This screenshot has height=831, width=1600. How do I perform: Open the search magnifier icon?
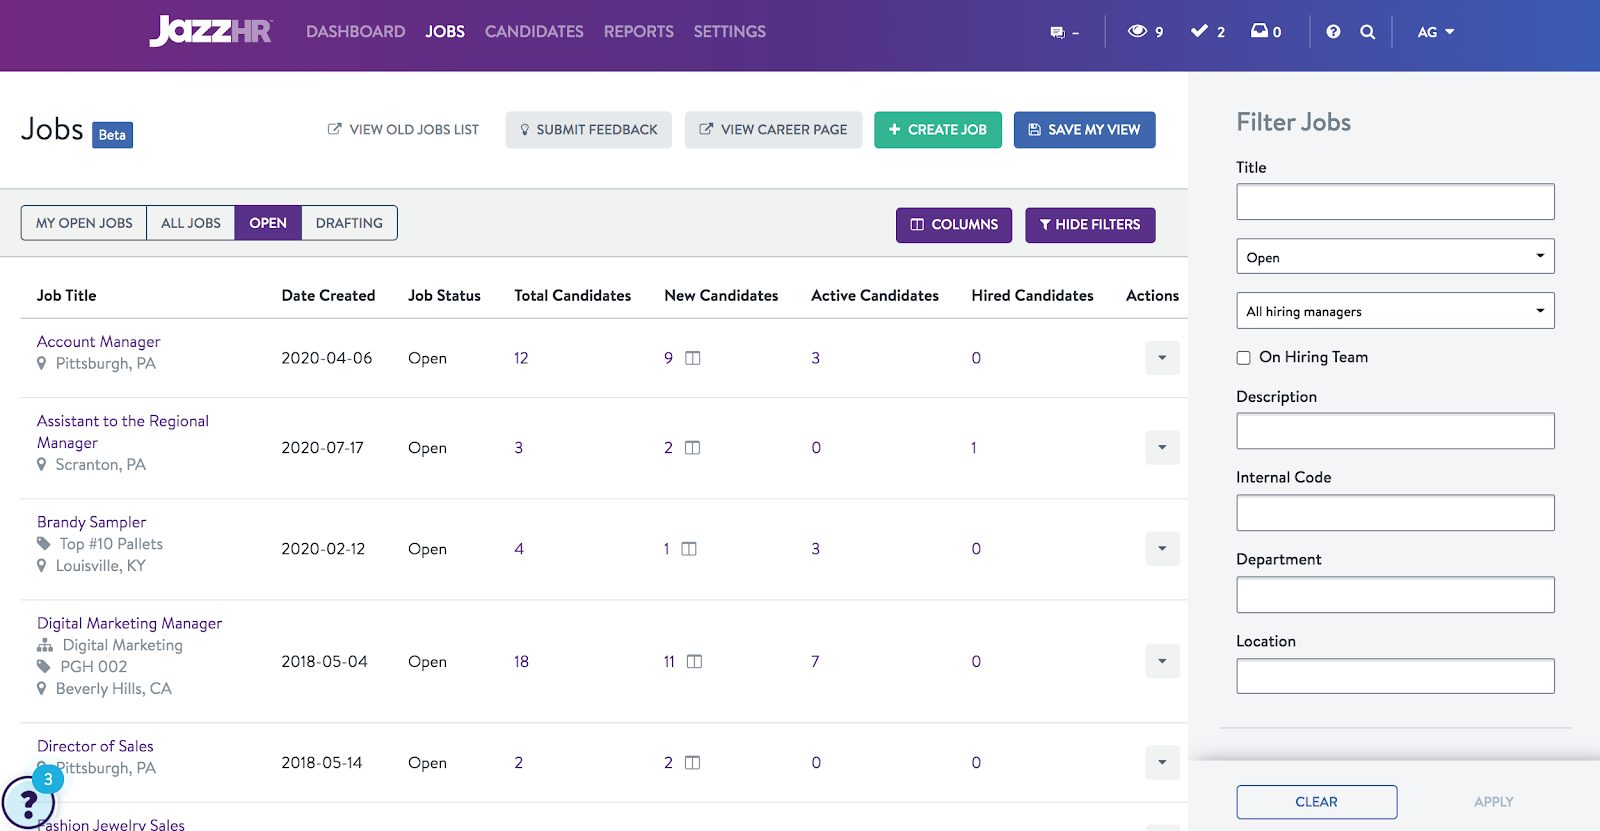(x=1367, y=32)
